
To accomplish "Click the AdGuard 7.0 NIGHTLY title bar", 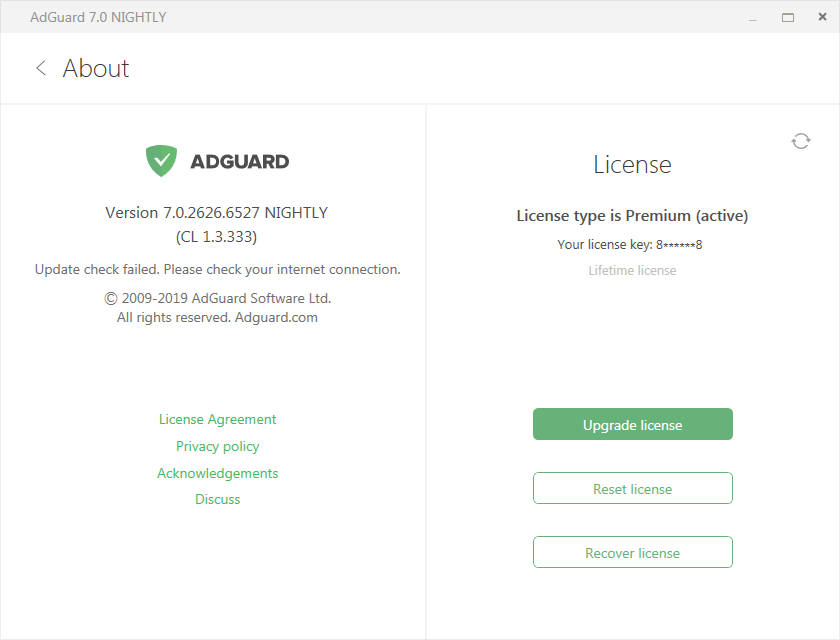I will [98, 17].
